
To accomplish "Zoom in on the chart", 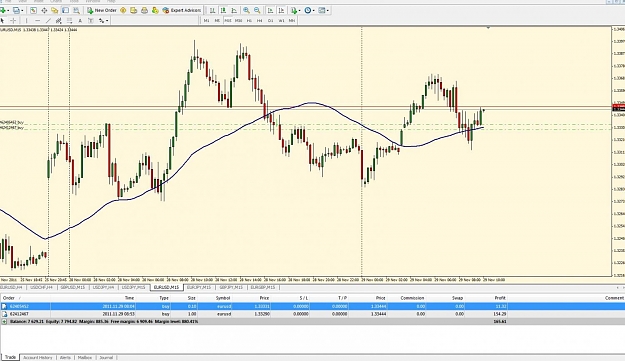I will point(246,10).
